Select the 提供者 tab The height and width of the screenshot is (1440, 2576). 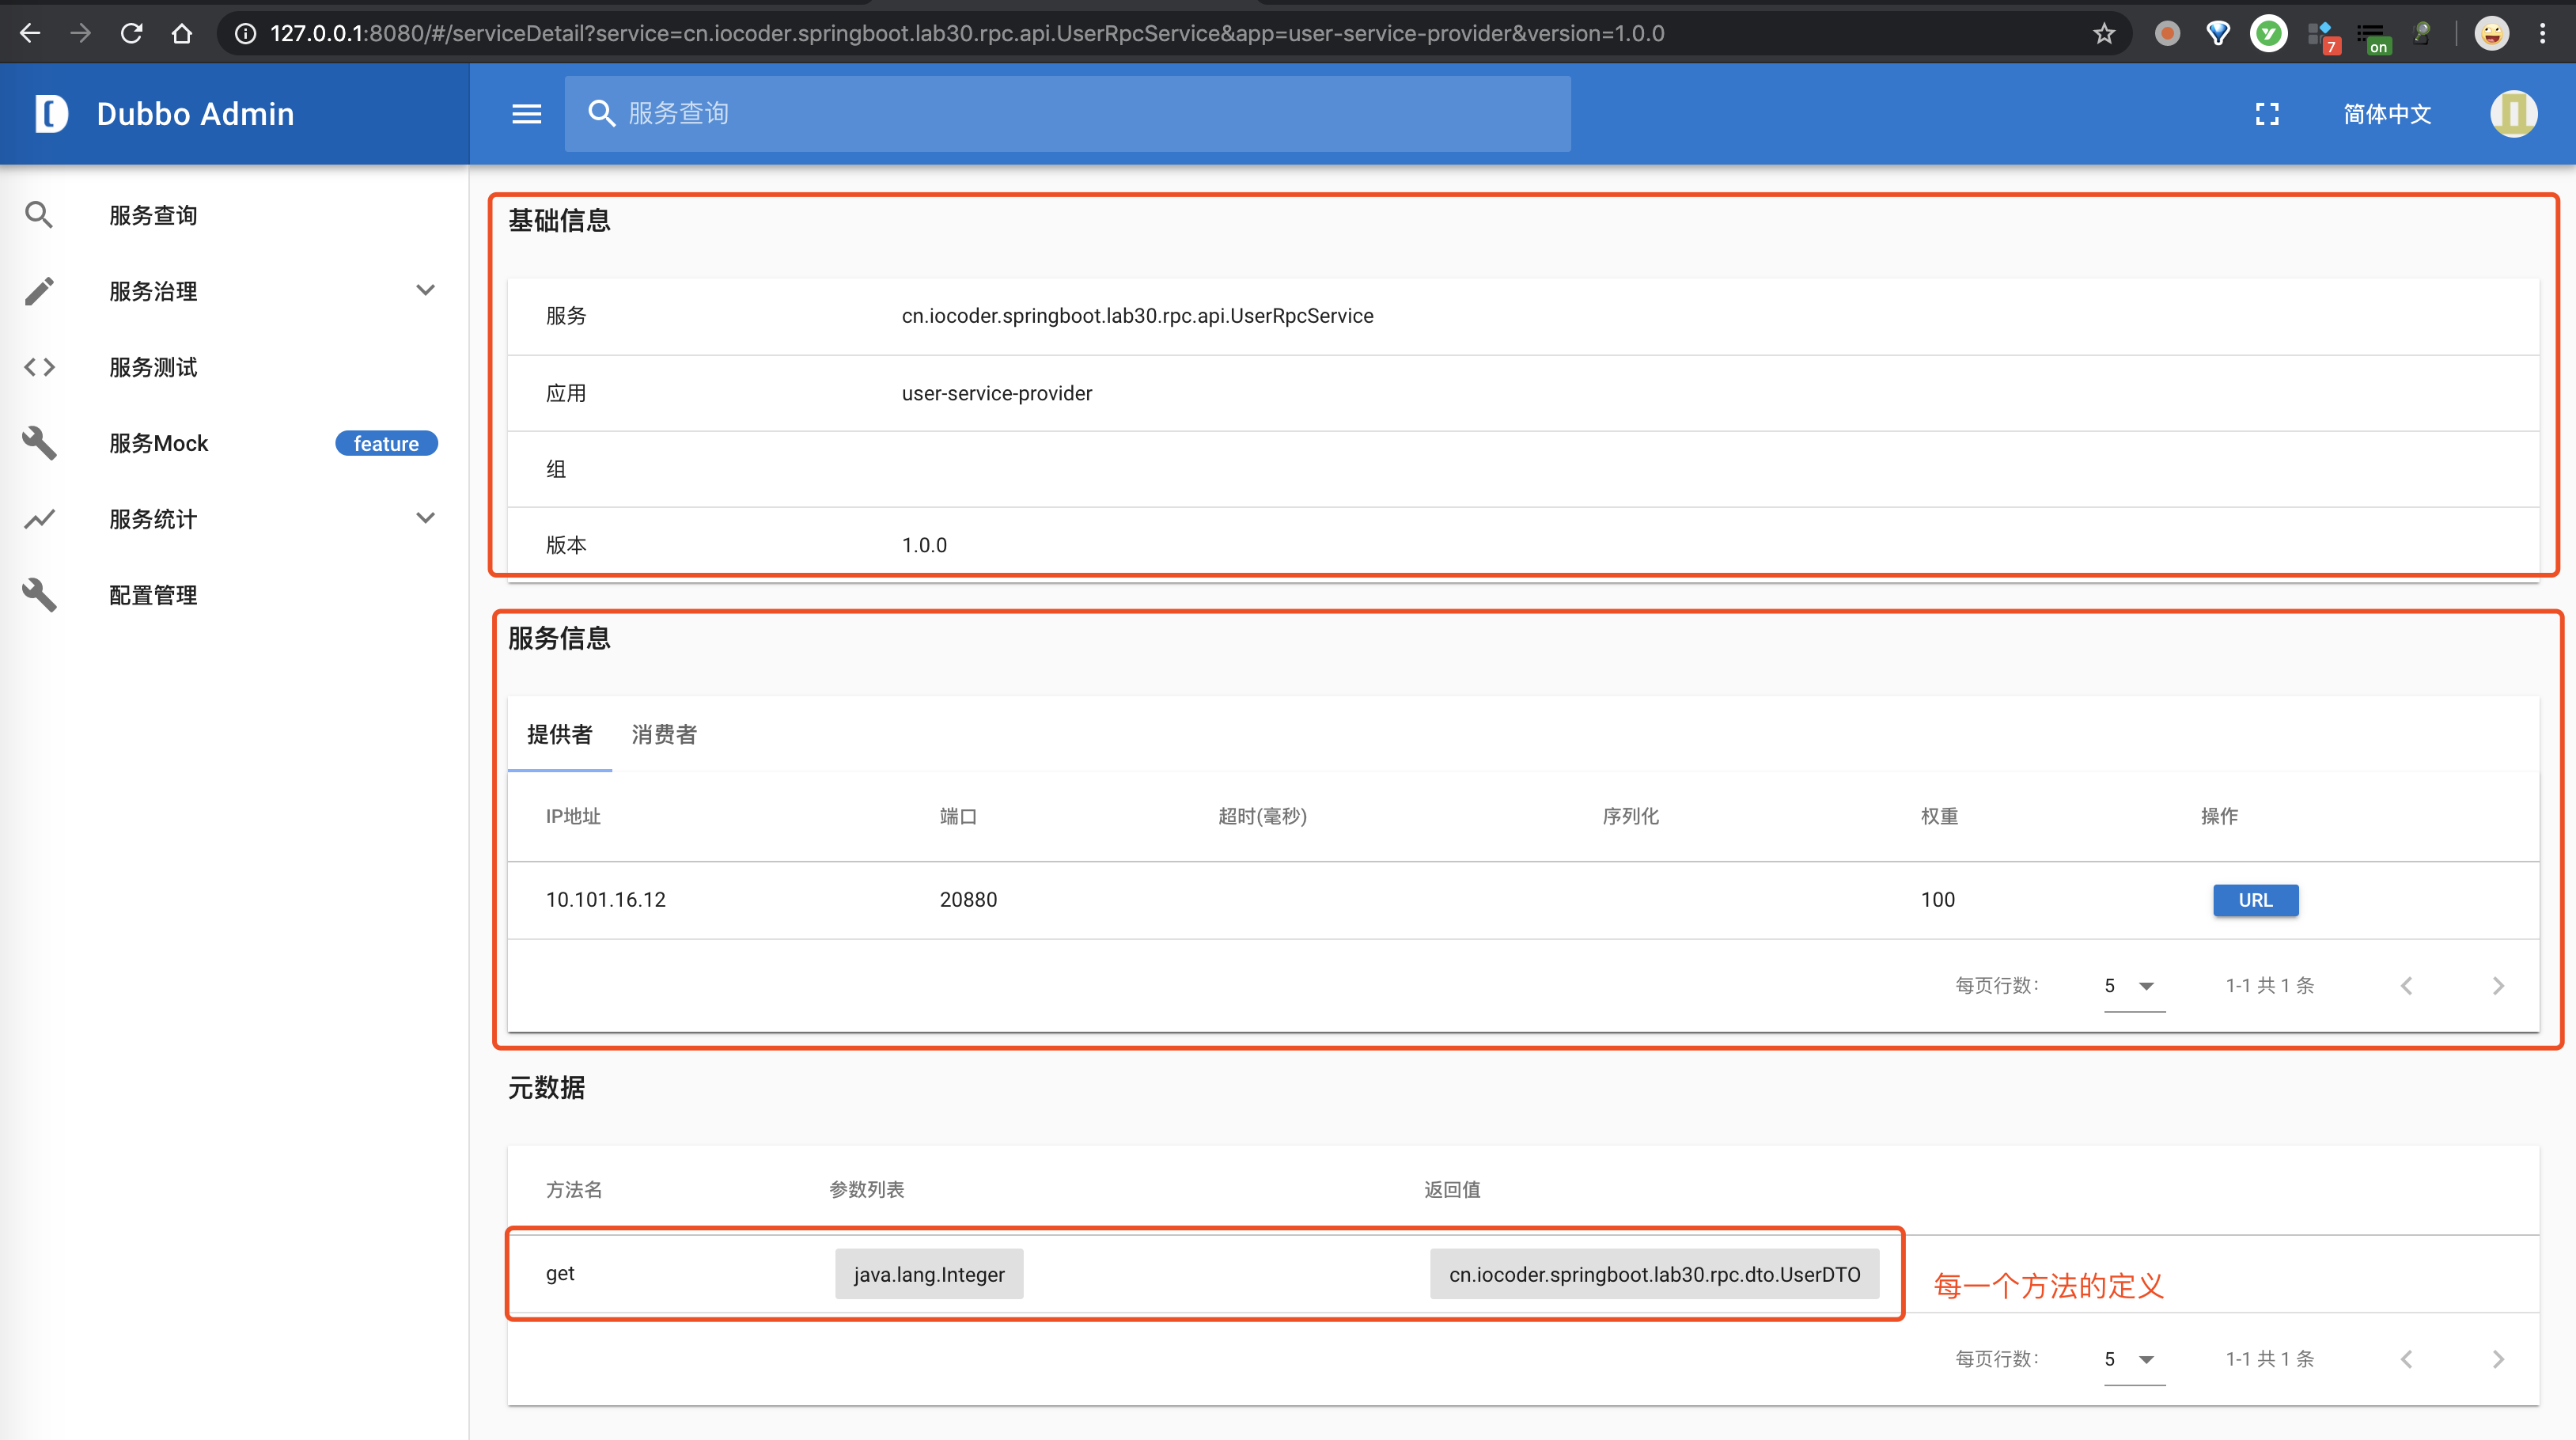(559, 735)
